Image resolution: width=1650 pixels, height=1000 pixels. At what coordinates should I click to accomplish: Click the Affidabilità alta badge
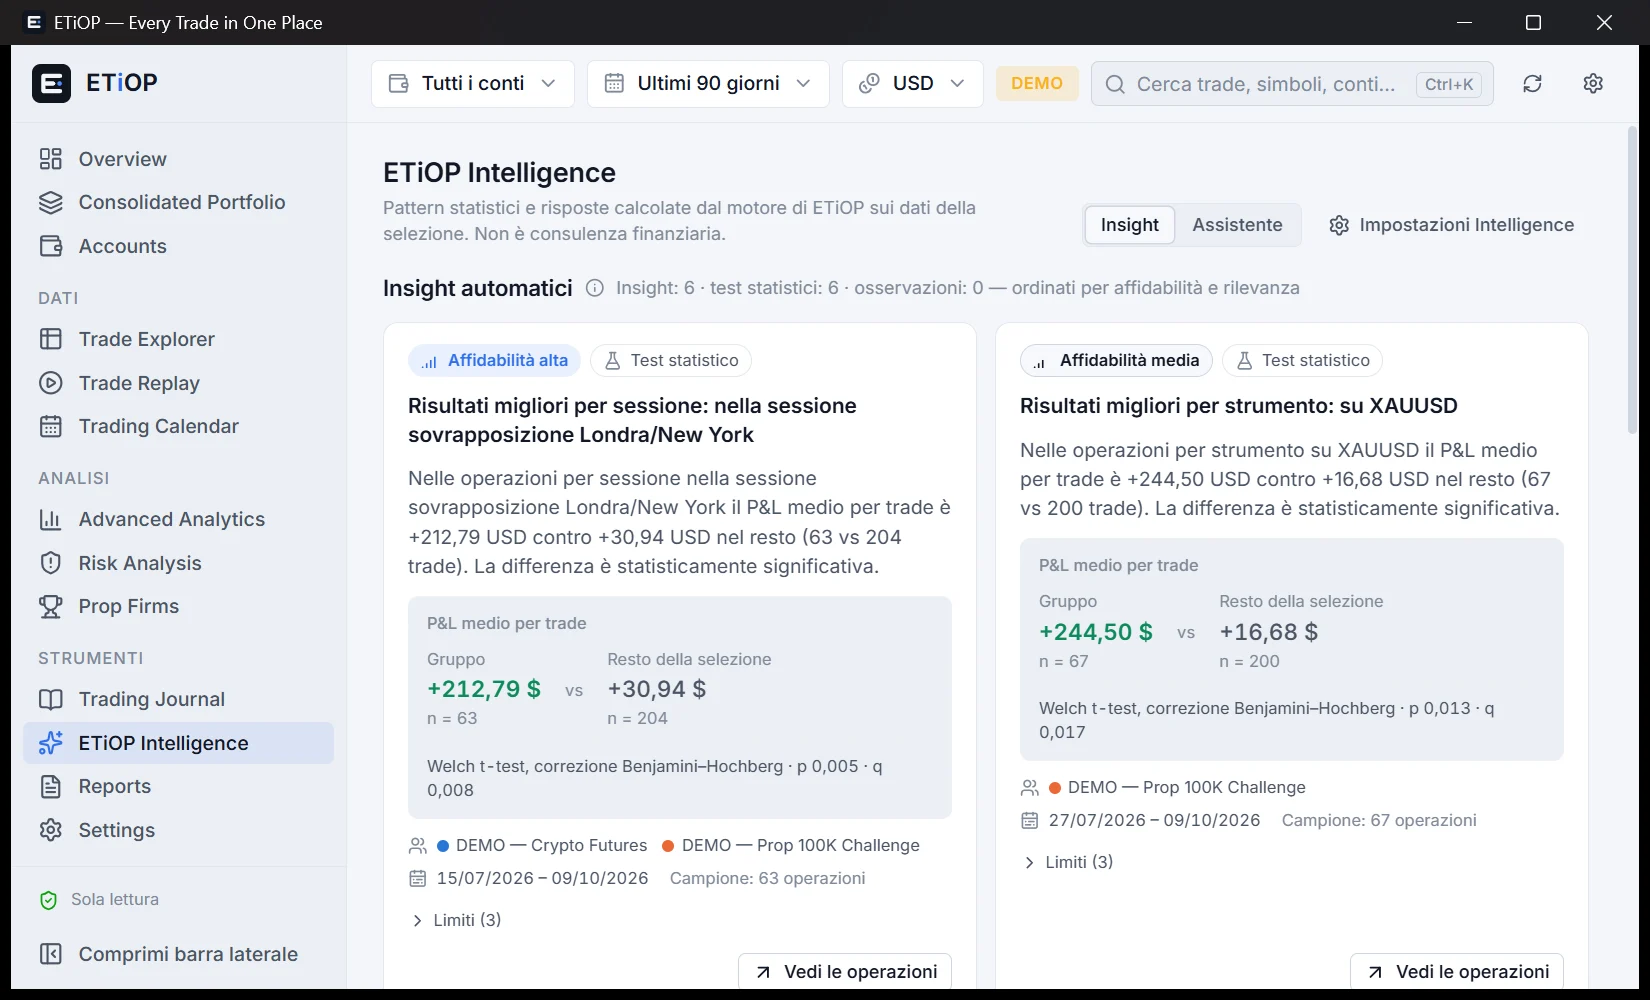494,361
